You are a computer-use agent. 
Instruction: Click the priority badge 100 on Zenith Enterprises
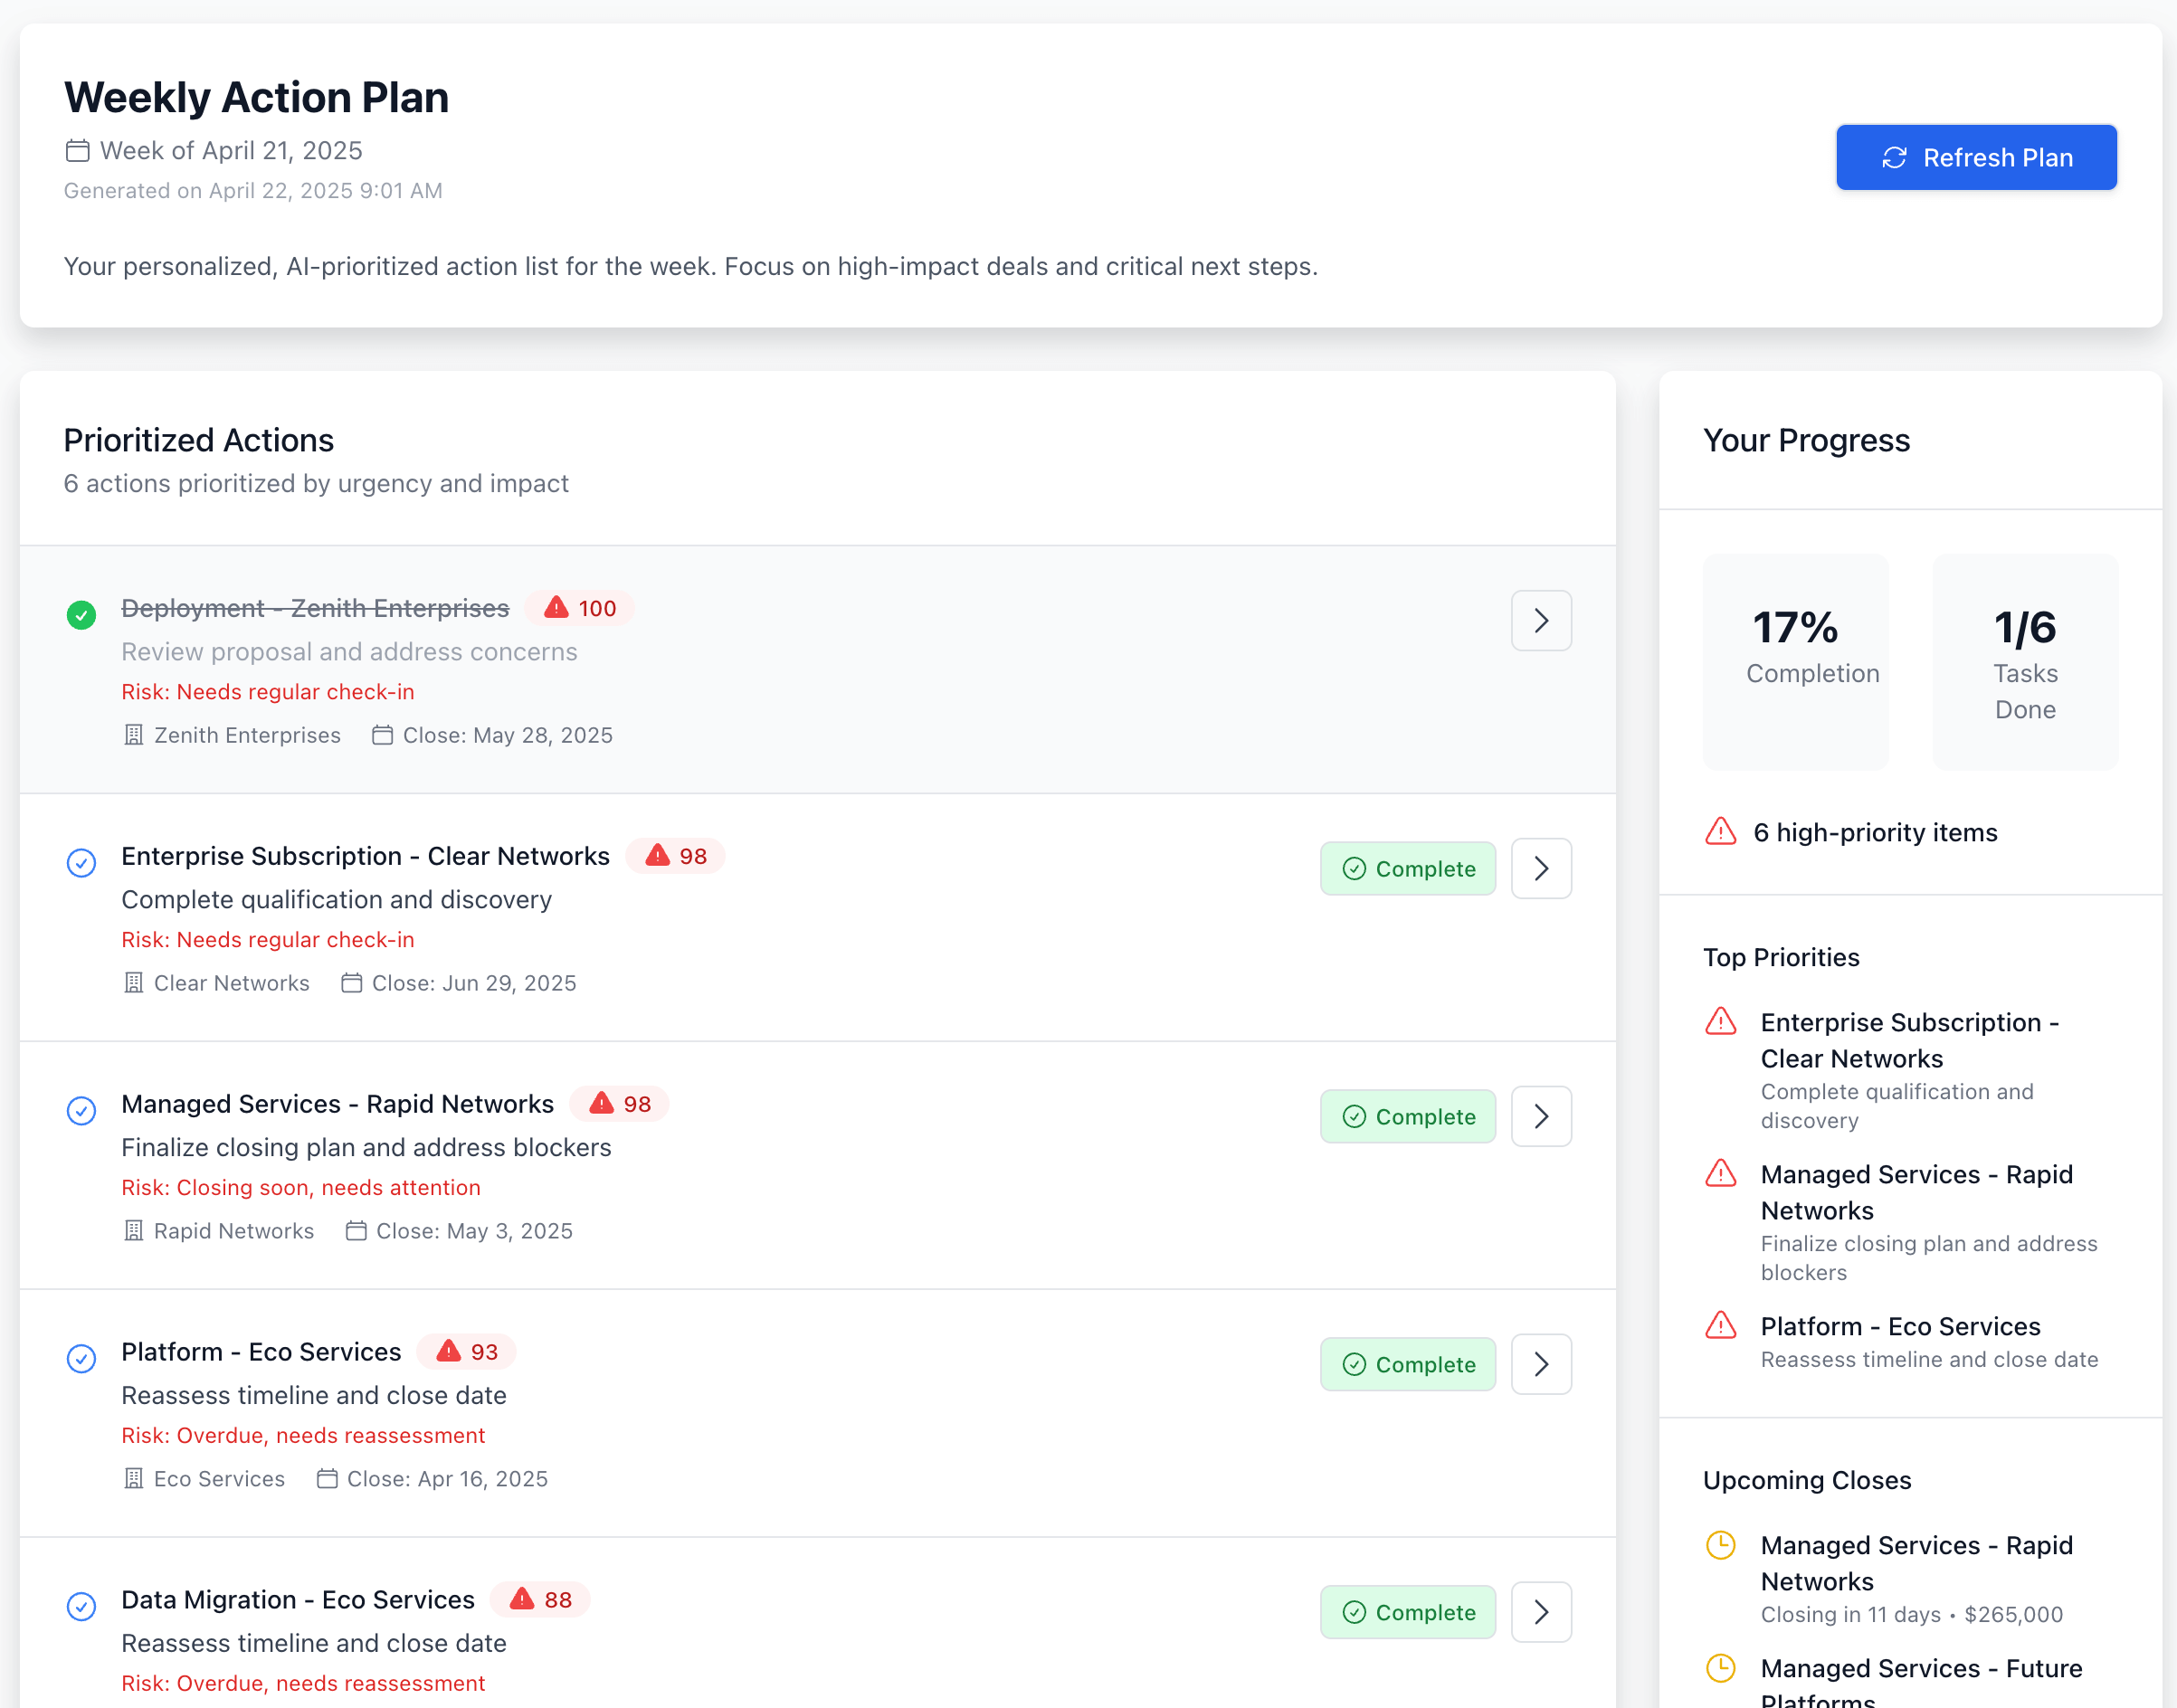click(579, 607)
